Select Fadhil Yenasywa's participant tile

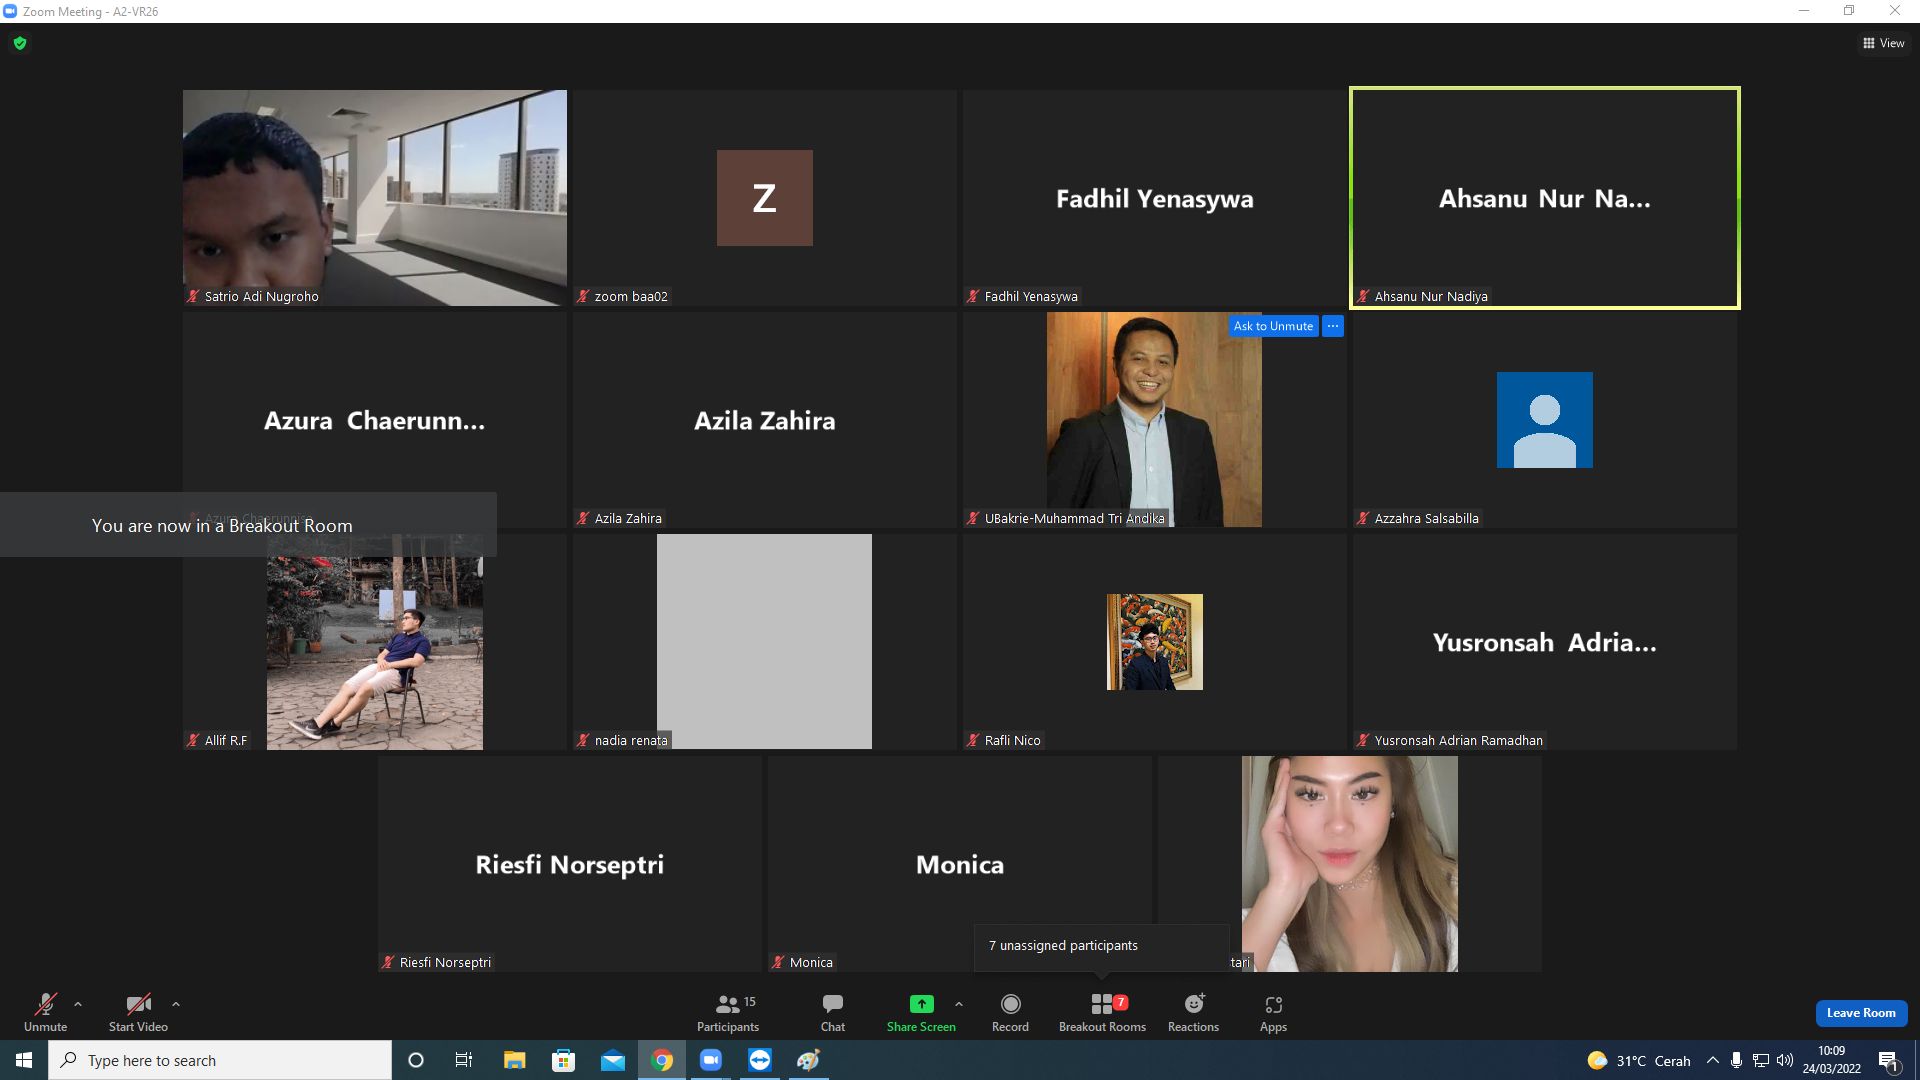pyautogui.click(x=1155, y=198)
